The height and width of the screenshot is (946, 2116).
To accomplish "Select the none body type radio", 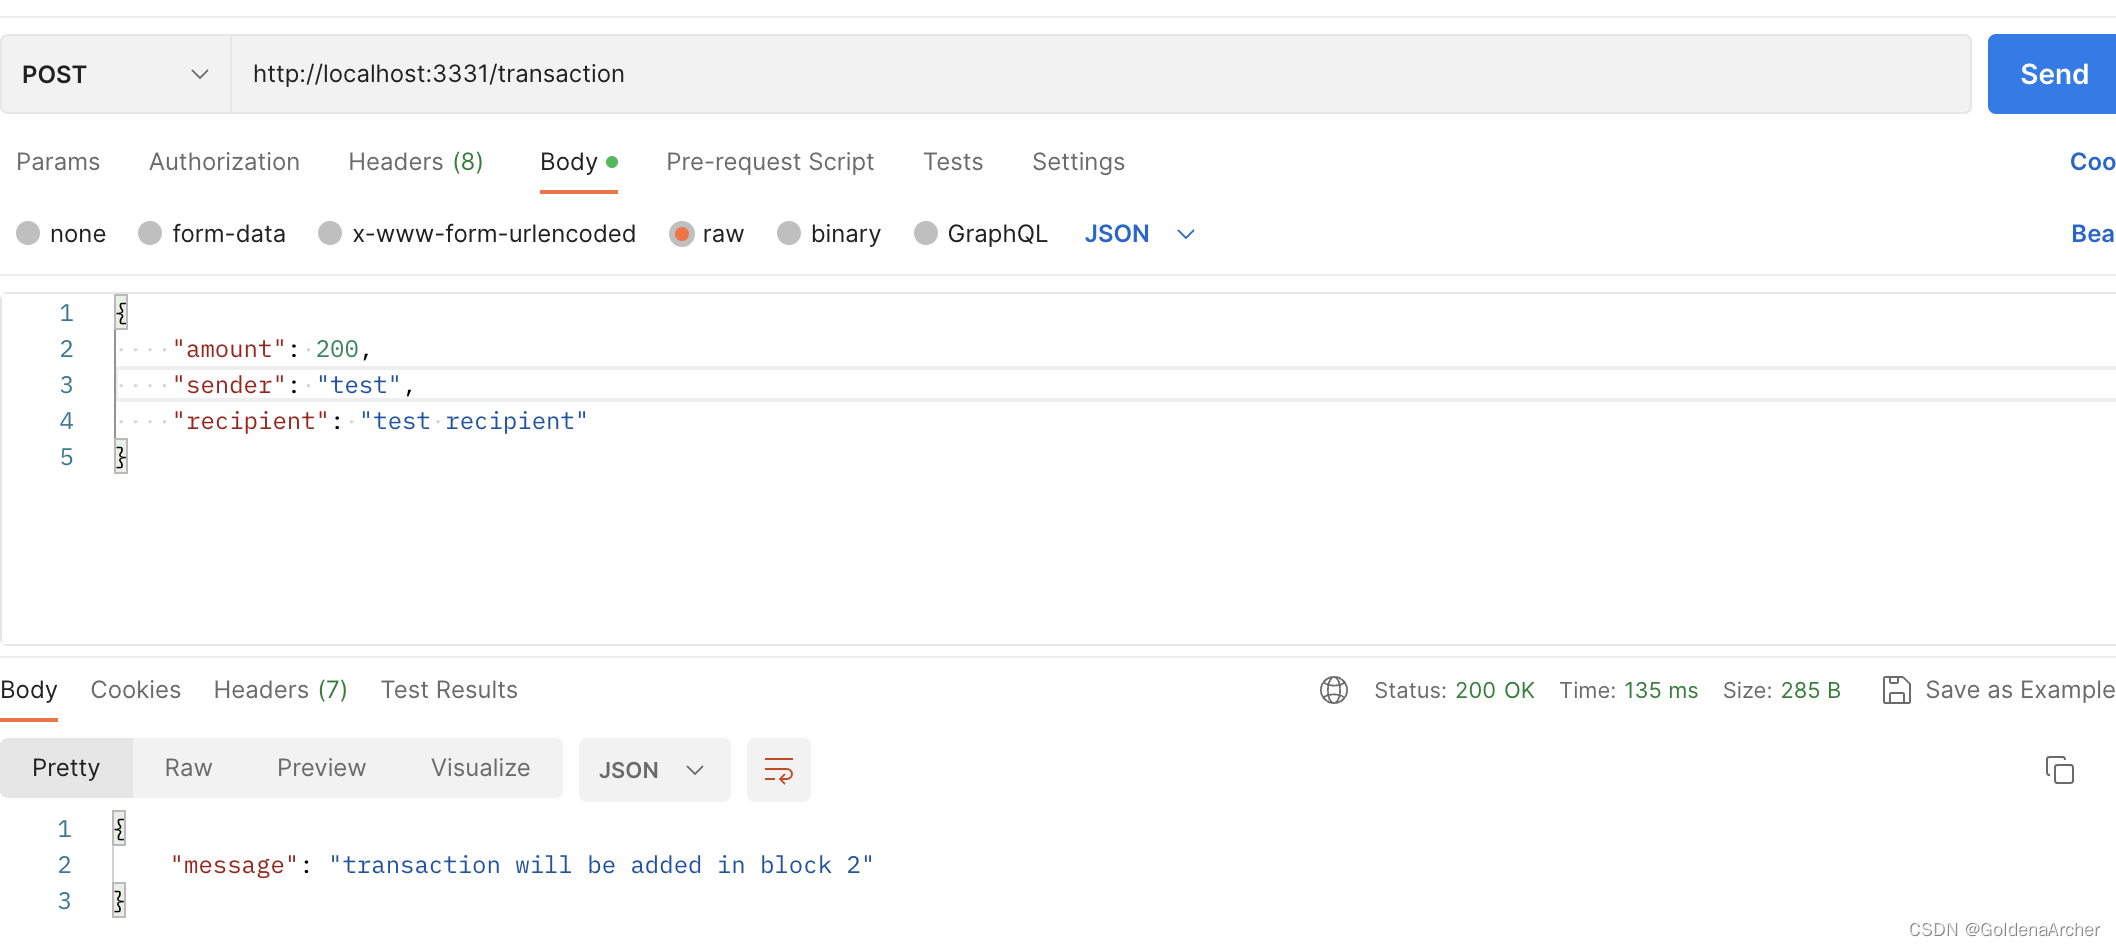I will coord(28,233).
